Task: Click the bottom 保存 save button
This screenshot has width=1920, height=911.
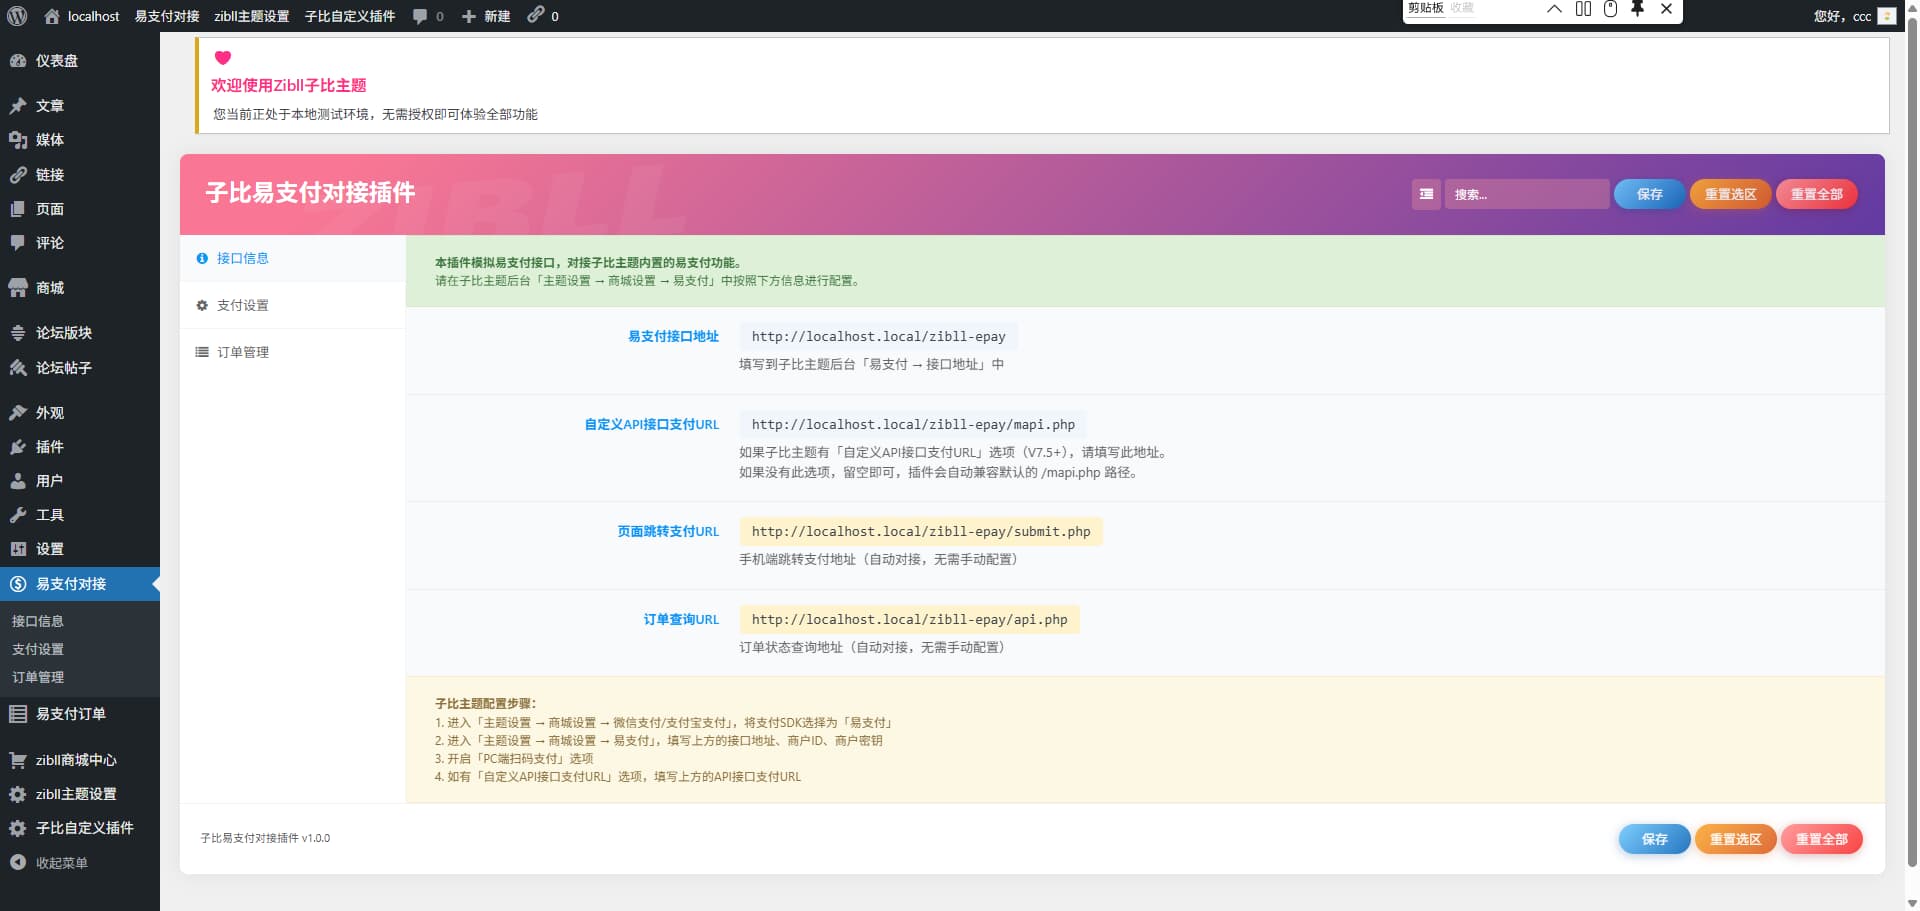Action: (x=1654, y=839)
